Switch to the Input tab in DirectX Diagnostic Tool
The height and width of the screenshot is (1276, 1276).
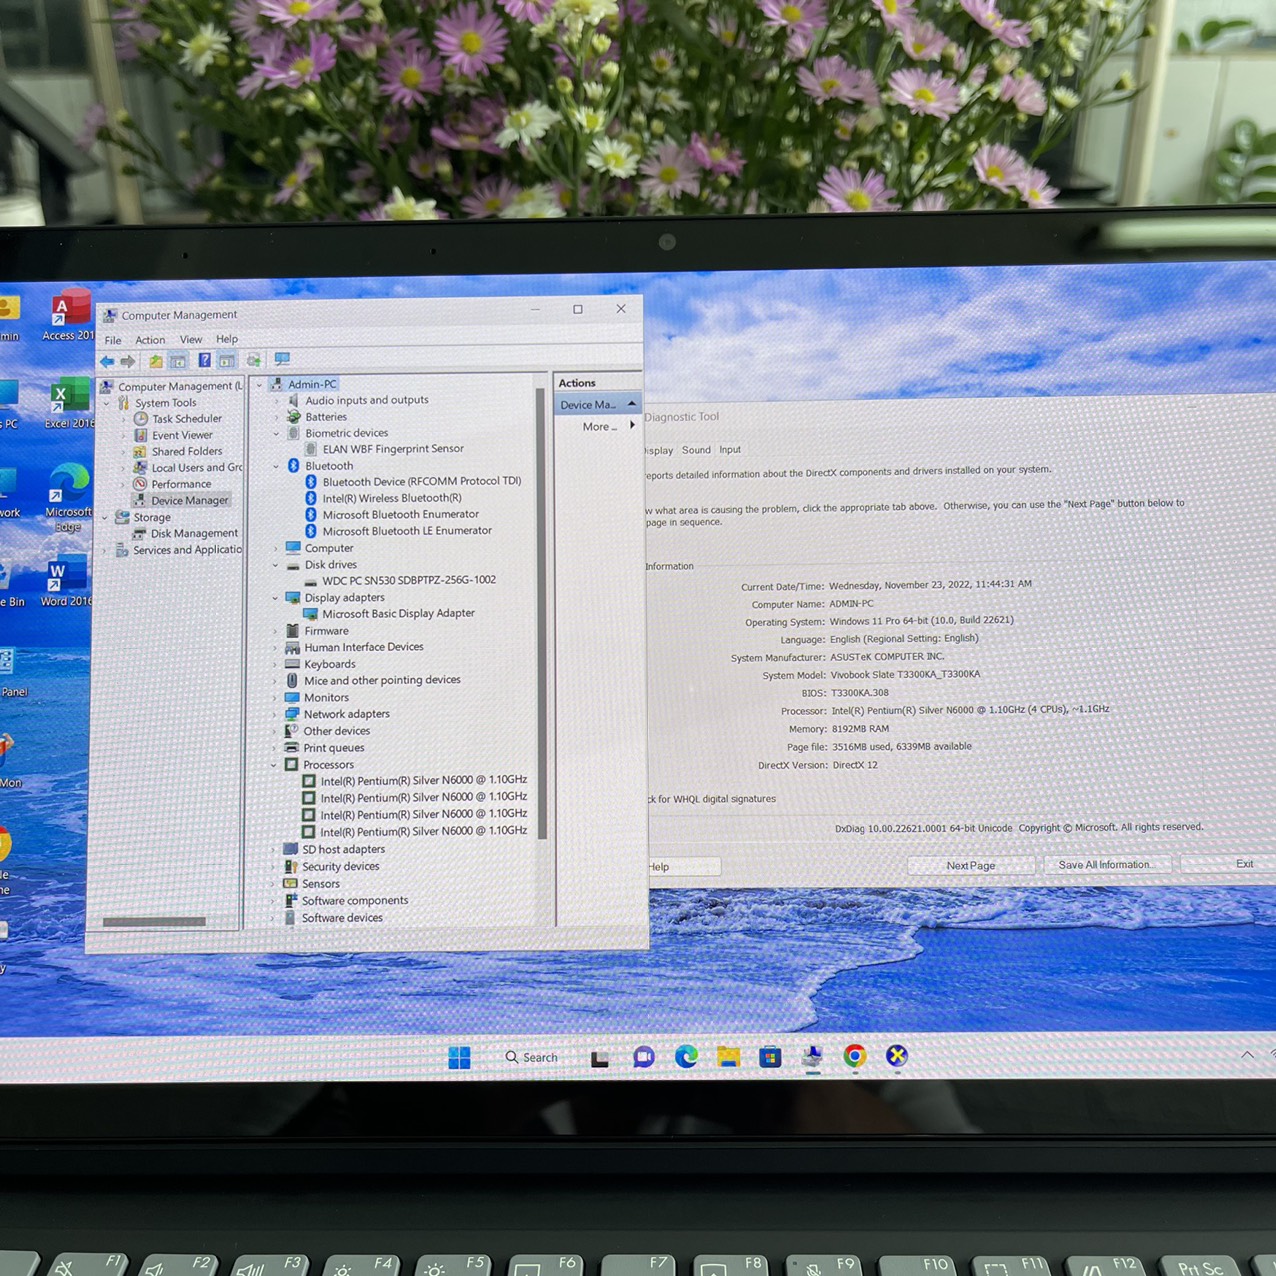[730, 450]
